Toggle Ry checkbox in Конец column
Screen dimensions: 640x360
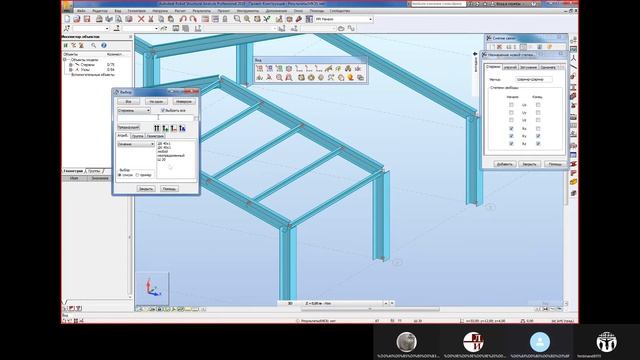click(538, 136)
